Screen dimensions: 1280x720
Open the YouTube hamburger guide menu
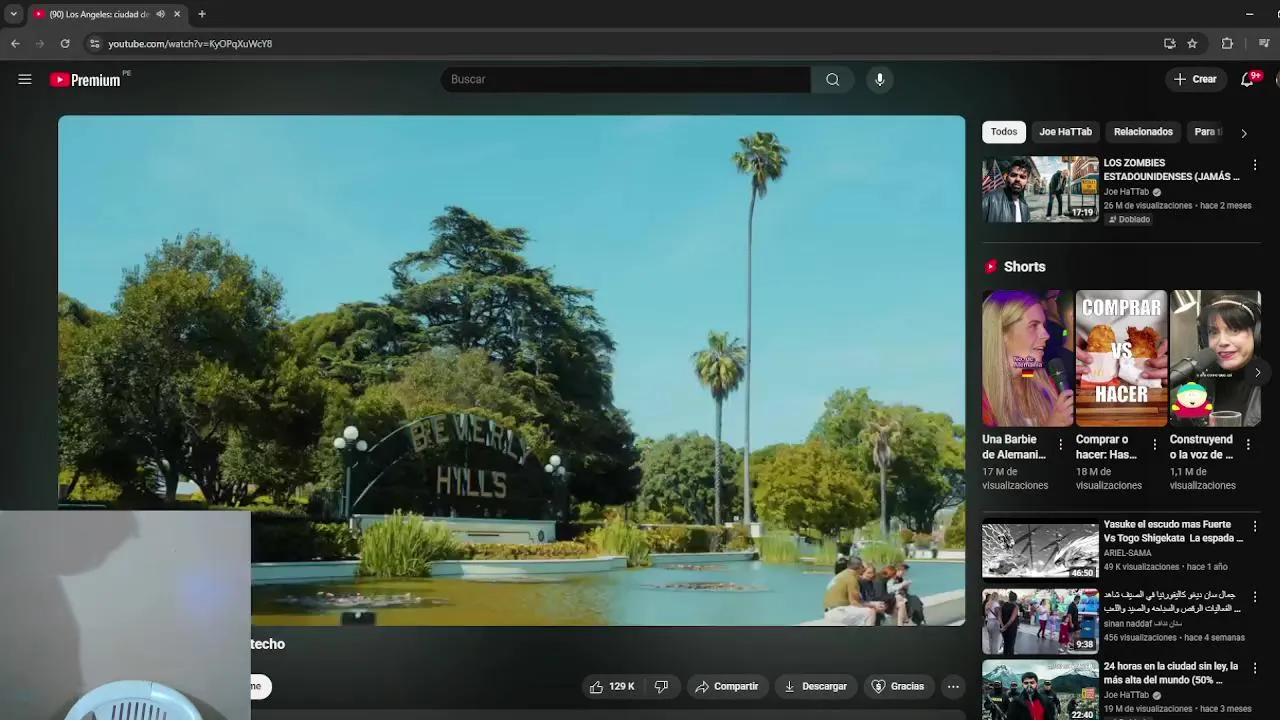pos(25,79)
